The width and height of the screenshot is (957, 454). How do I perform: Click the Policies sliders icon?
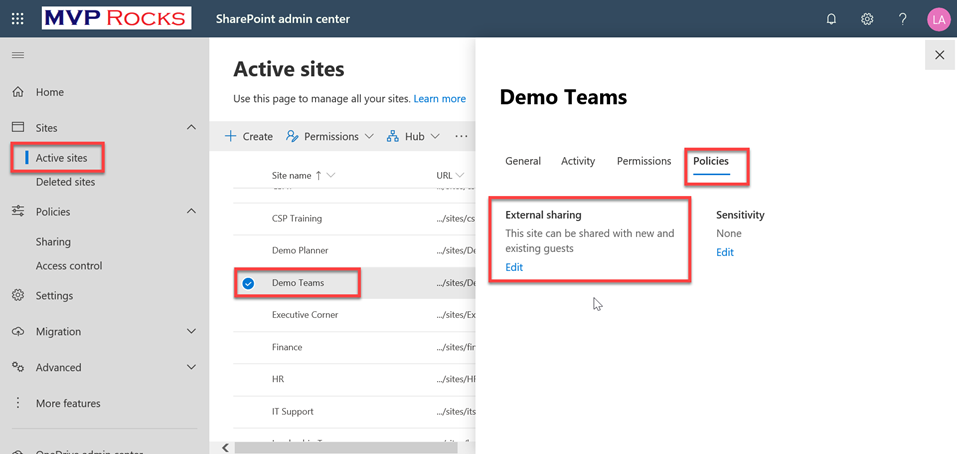click(18, 211)
